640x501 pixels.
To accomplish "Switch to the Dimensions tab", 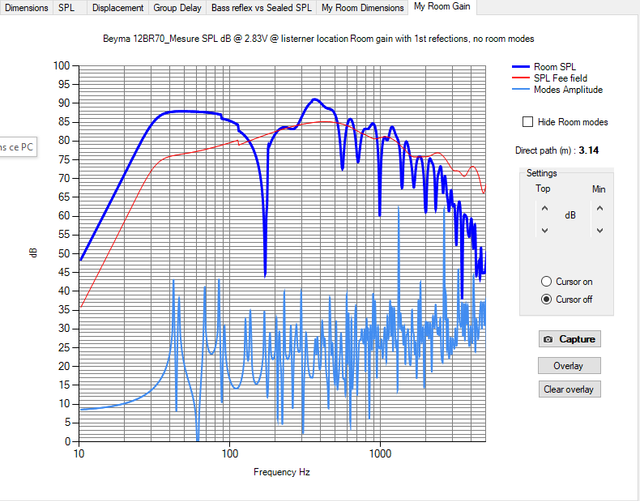I will point(26,8).
